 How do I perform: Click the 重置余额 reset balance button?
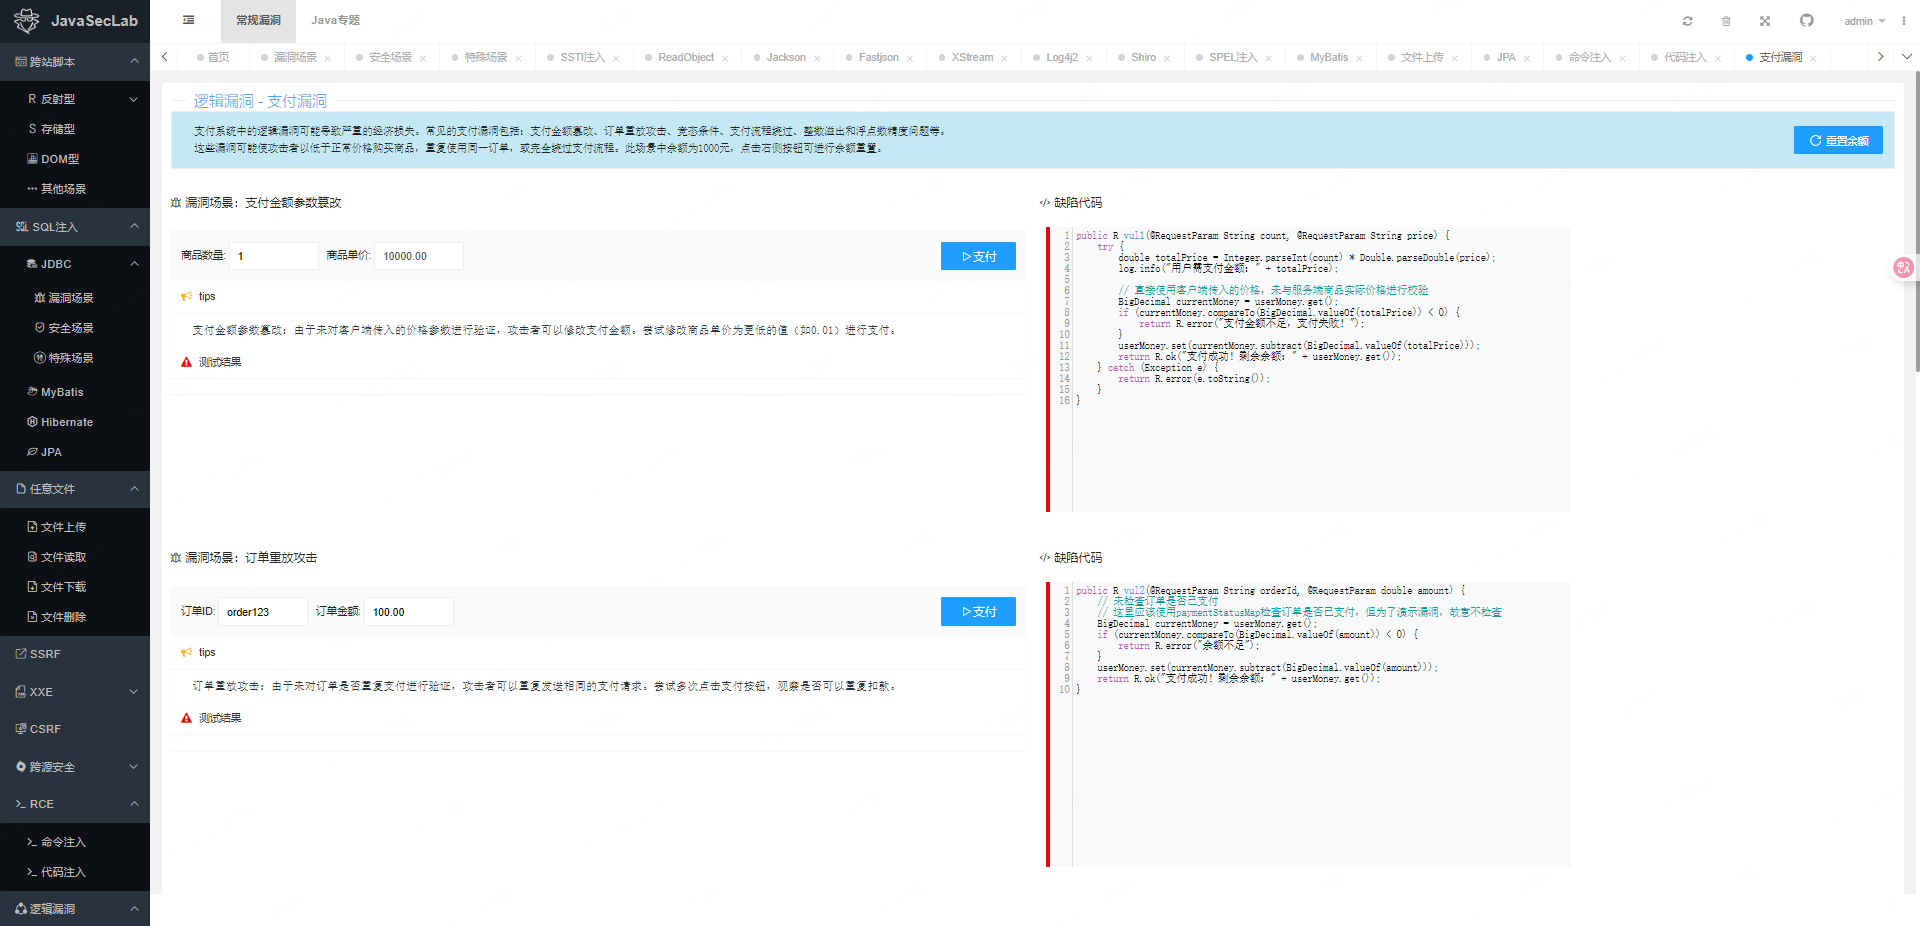(x=1837, y=141)
